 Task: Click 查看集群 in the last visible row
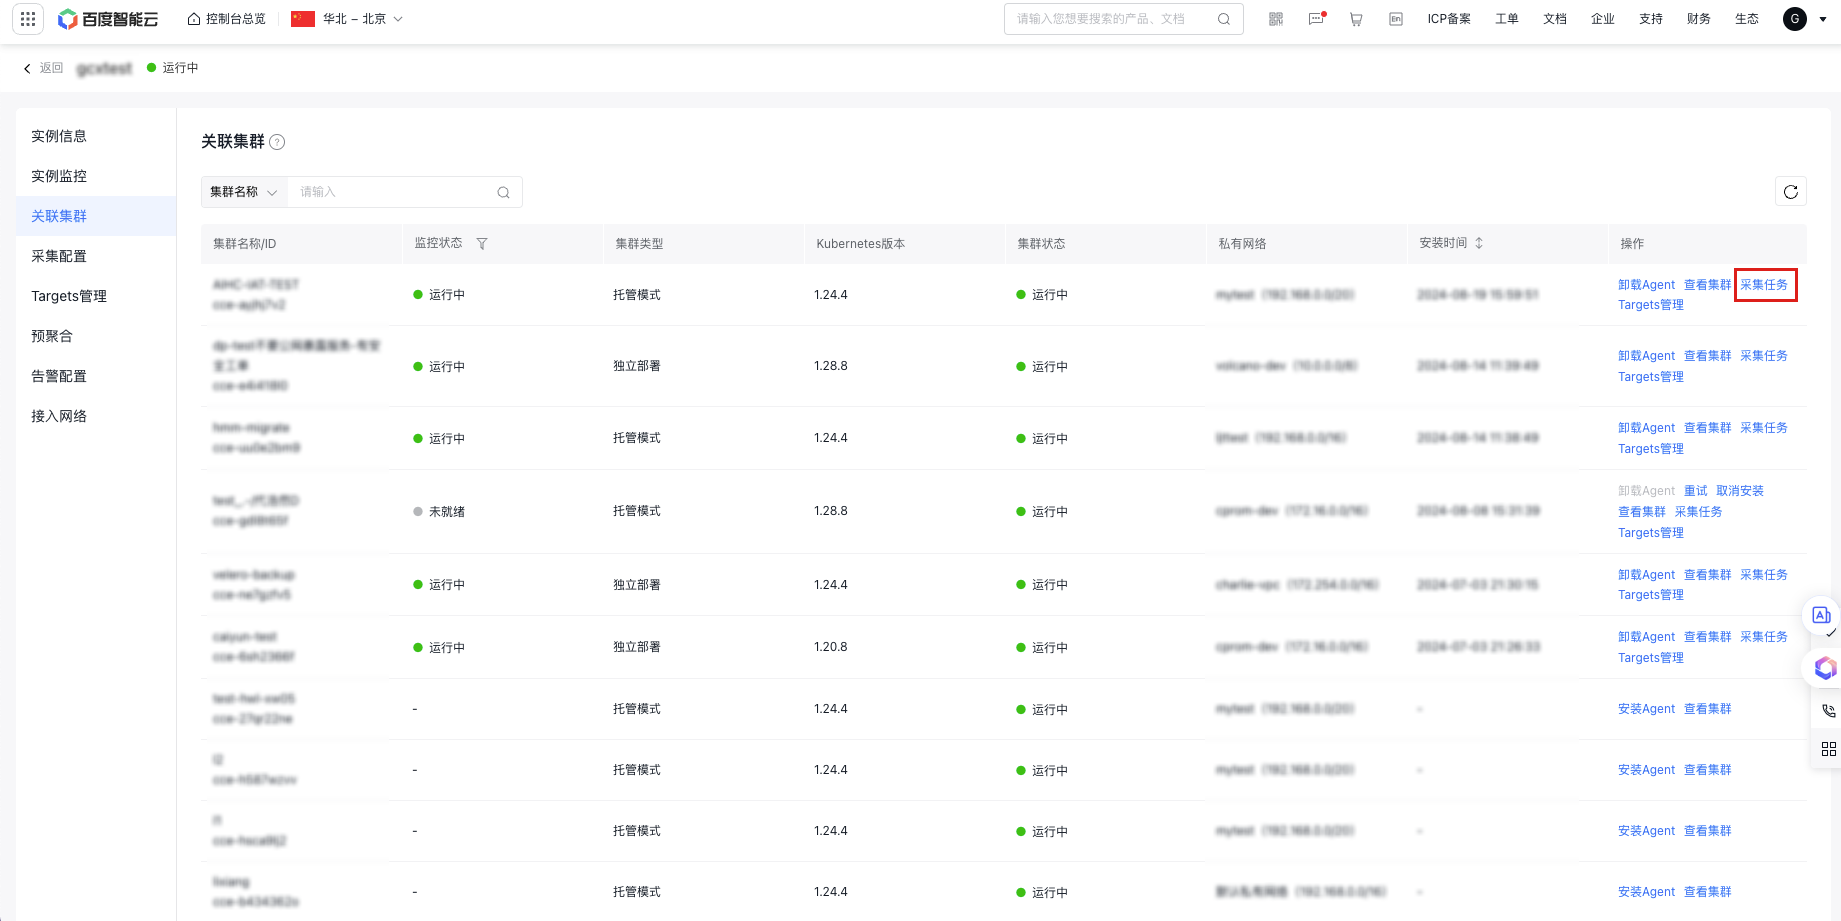(x=1707, y=892)
